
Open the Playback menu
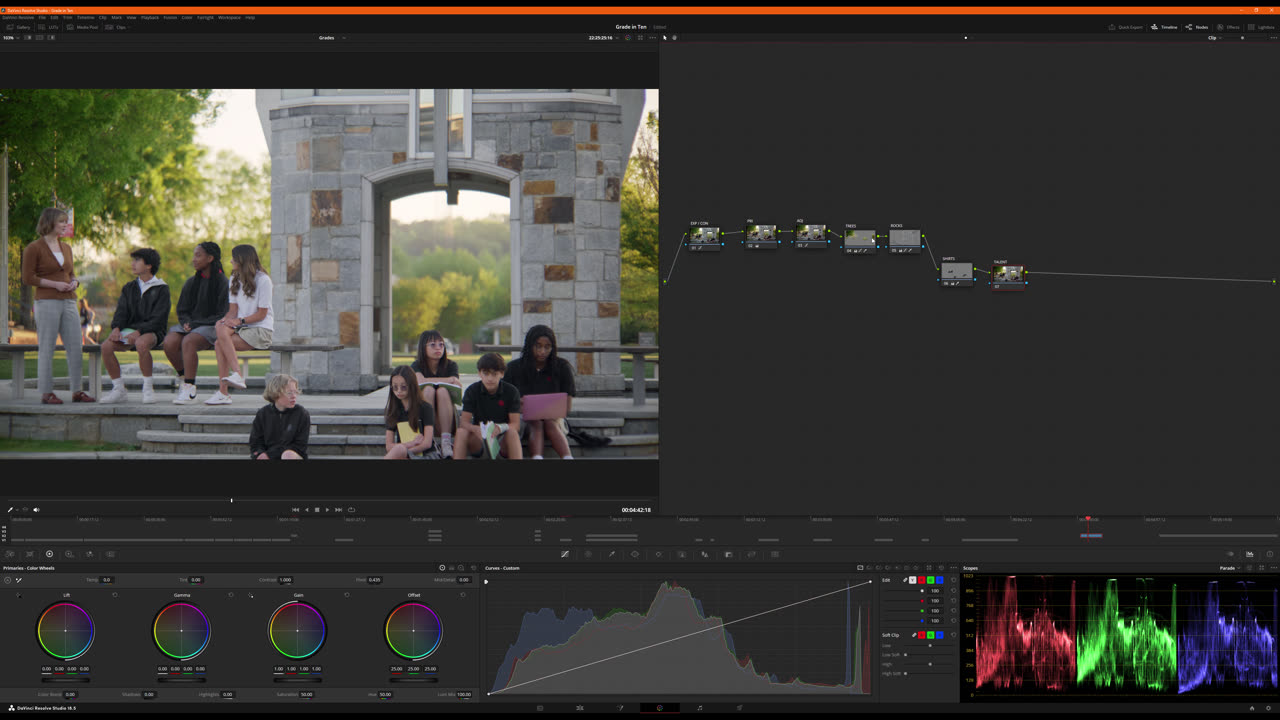150,17
